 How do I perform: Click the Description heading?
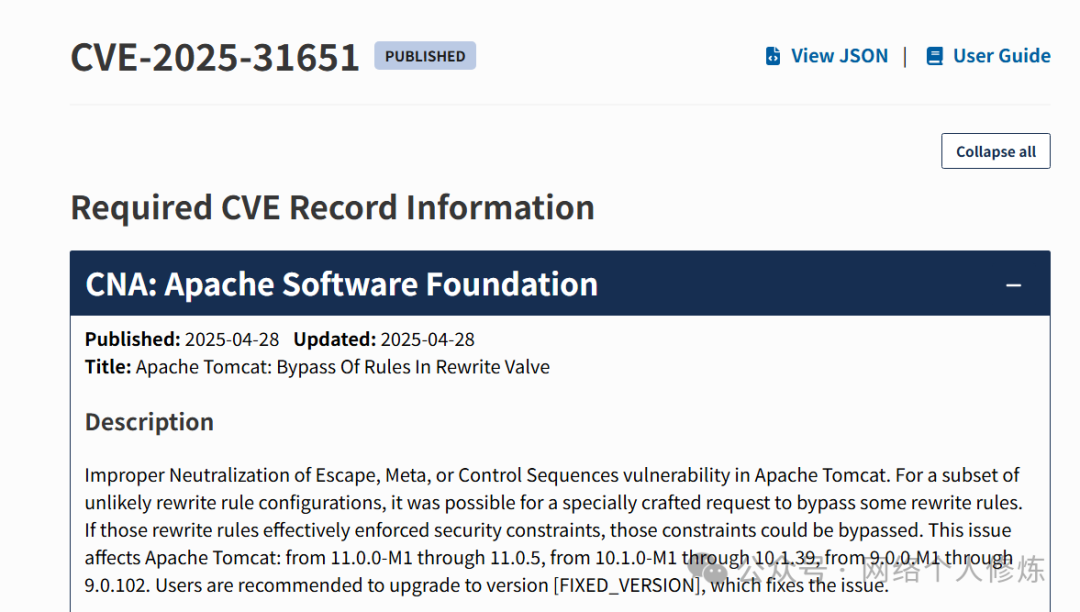pos(149,421)
